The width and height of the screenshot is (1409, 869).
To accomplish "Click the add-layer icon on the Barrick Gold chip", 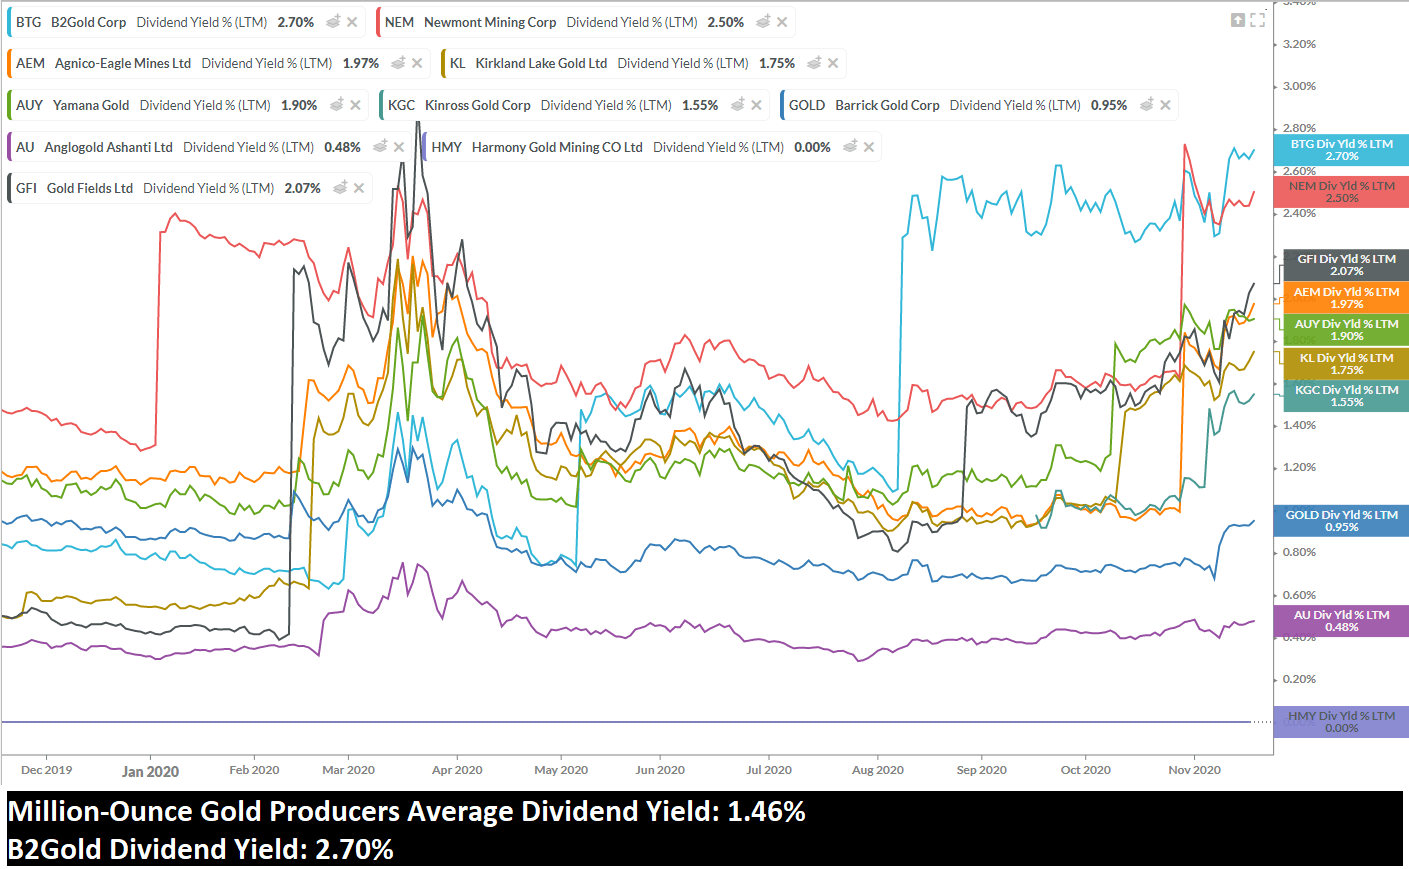I will point(1146,105).
